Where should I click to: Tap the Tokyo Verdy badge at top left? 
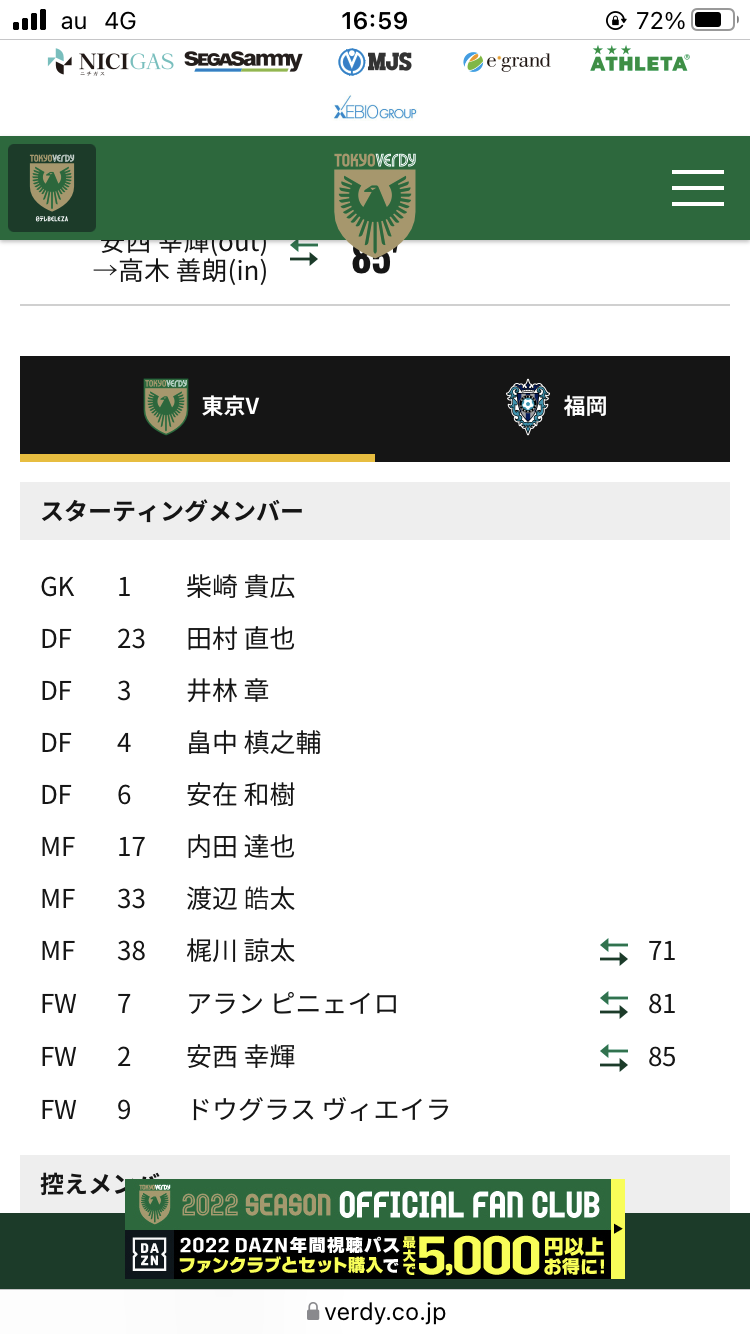pos(52,188)
